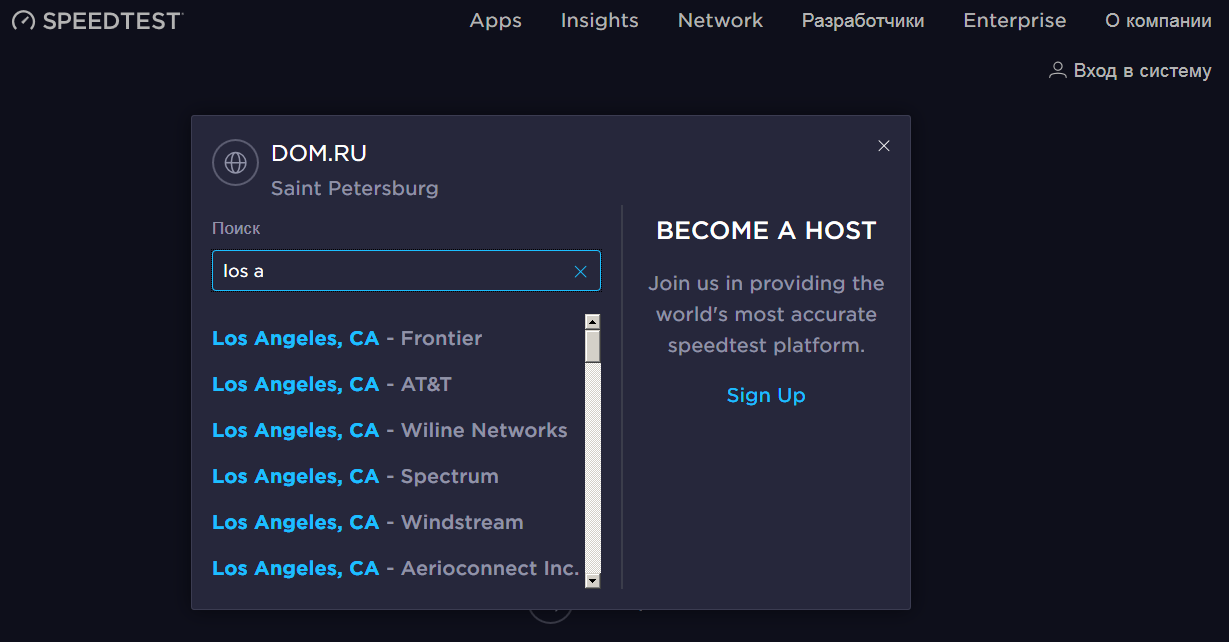Close the server selection dialog
This screenshot has height=642, width=1229.
(x=884, y=146)
